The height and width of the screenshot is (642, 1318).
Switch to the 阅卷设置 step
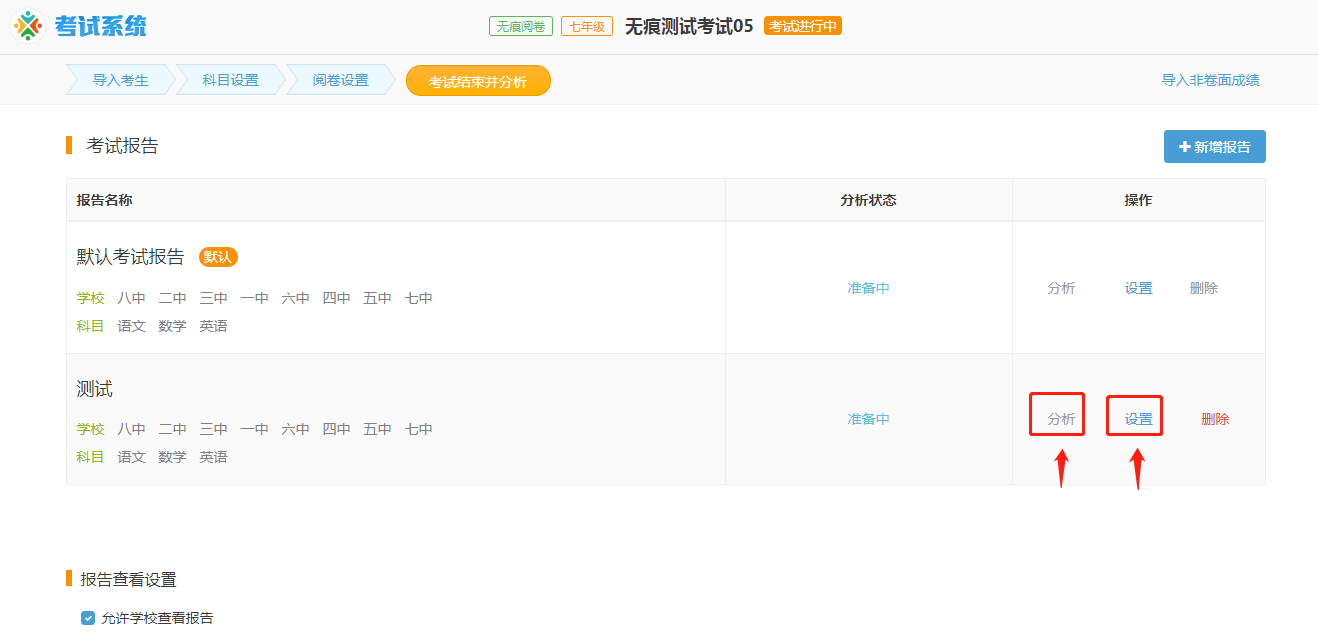(x=341, y=81)
